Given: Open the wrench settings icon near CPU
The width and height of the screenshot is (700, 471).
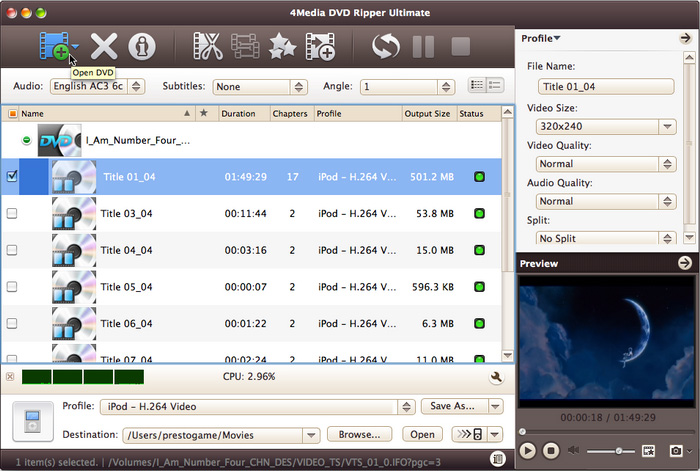Looking at the screenshot, I should click(496, 377).
